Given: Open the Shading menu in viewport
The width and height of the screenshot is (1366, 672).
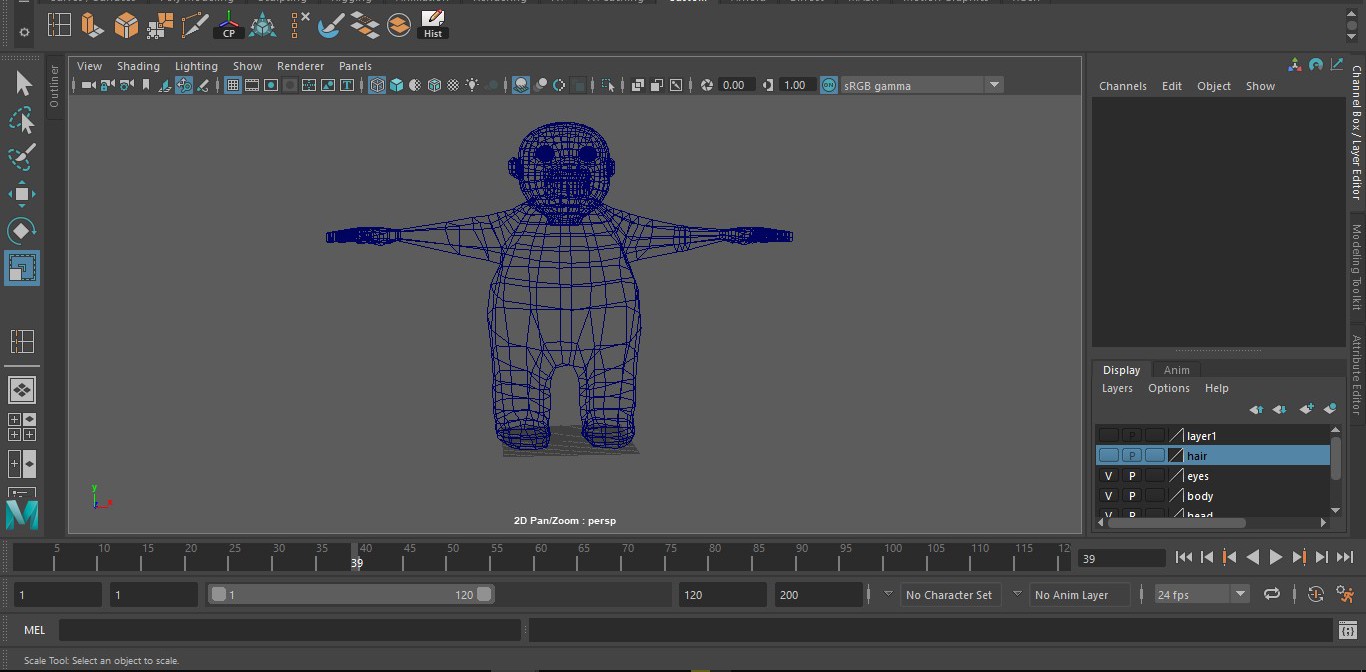Looking at the screenshot, I should [138, 66].
